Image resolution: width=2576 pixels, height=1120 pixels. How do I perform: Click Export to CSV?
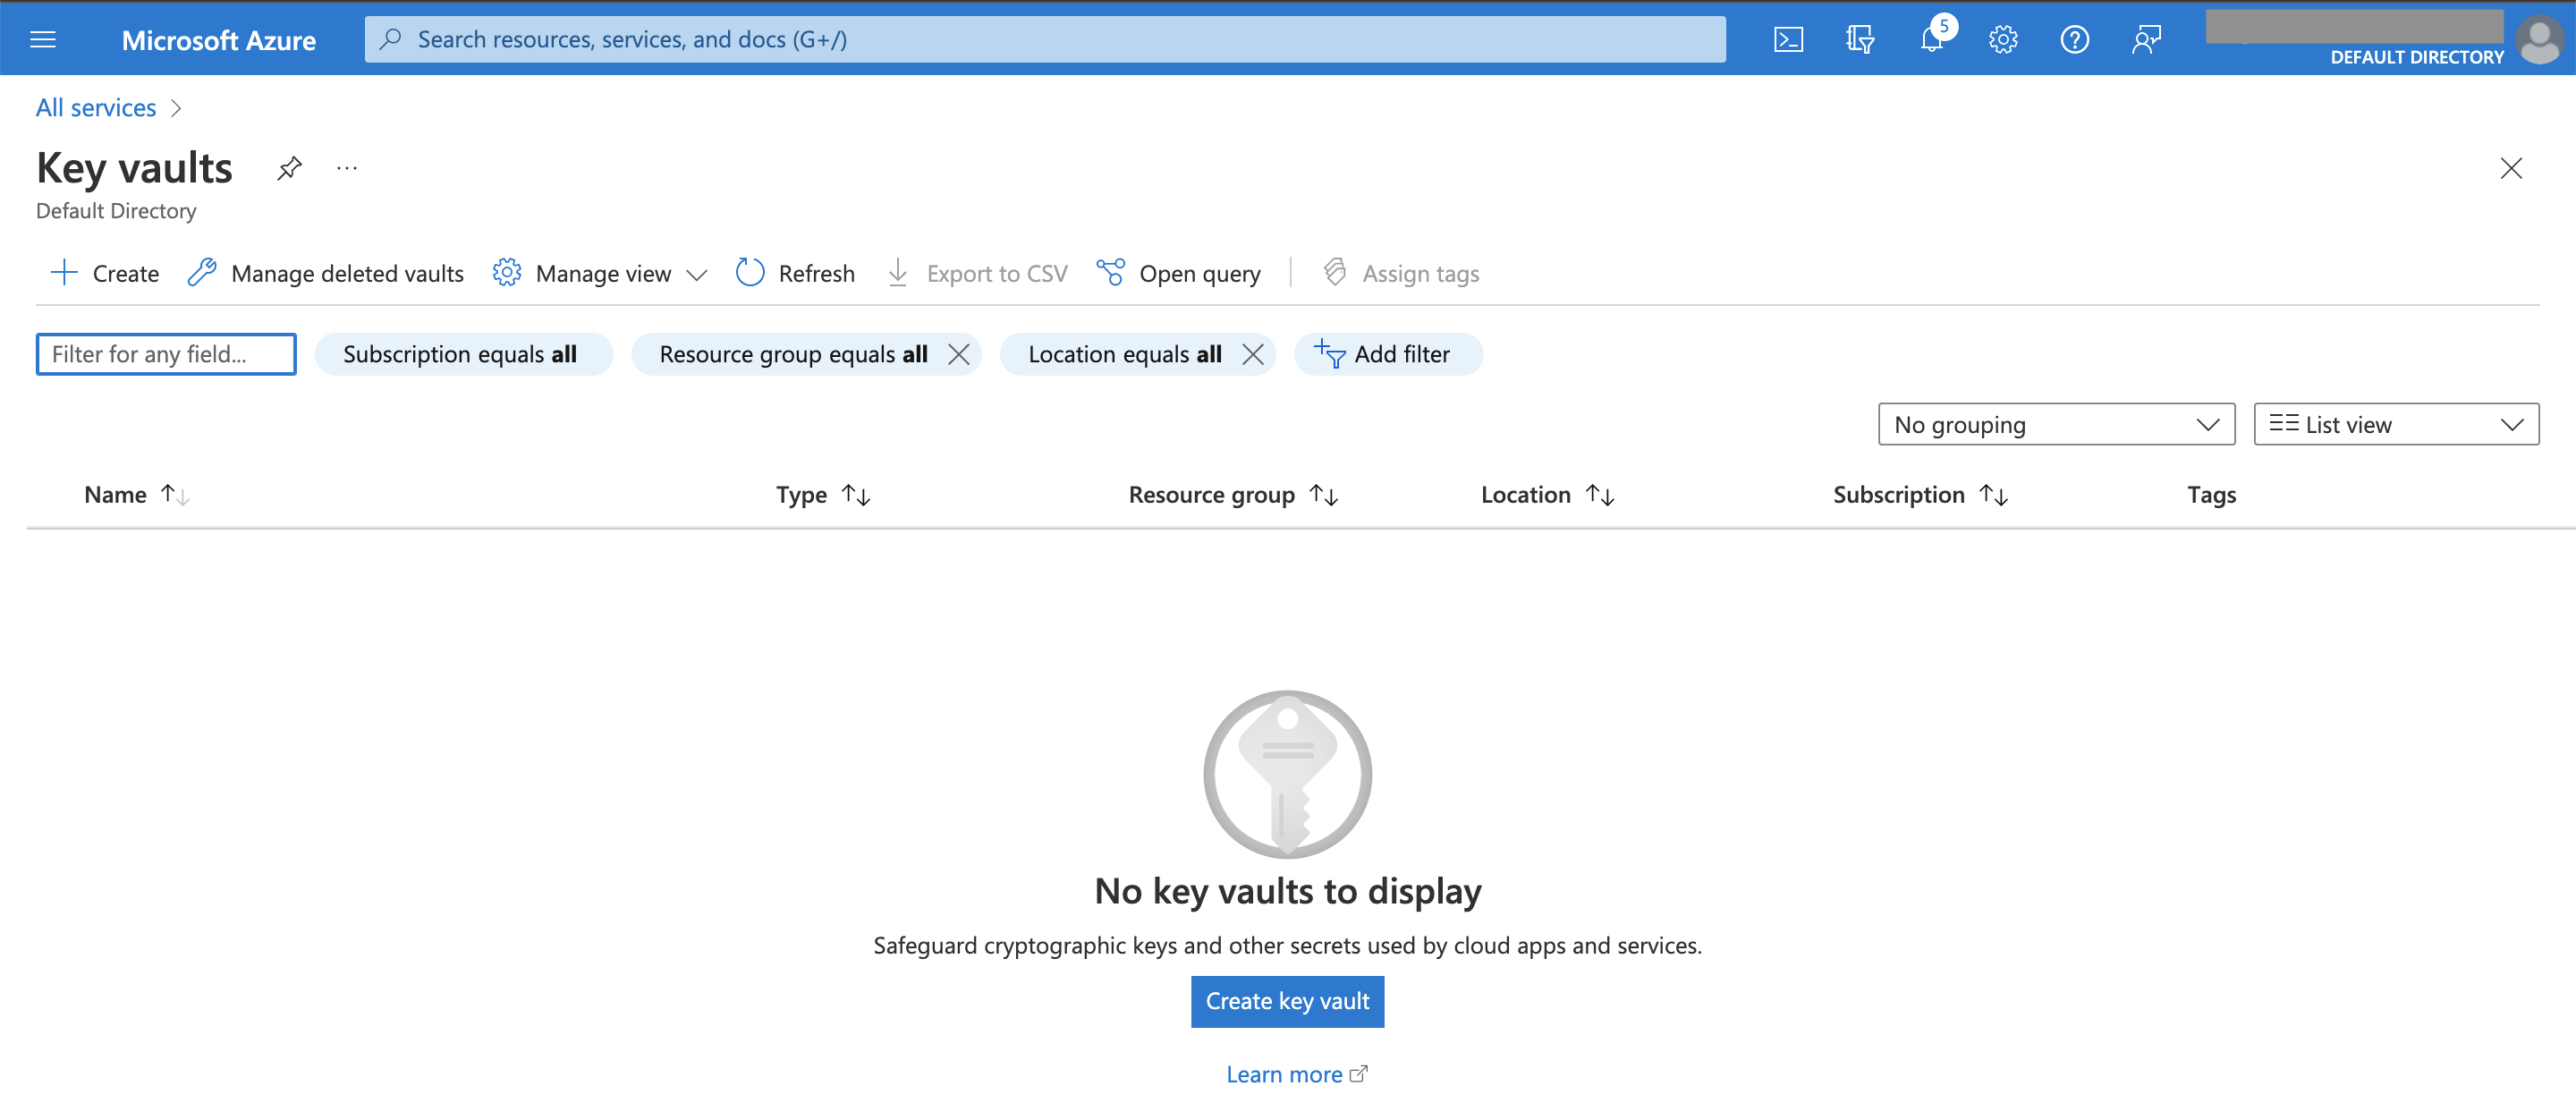point(978,273)
